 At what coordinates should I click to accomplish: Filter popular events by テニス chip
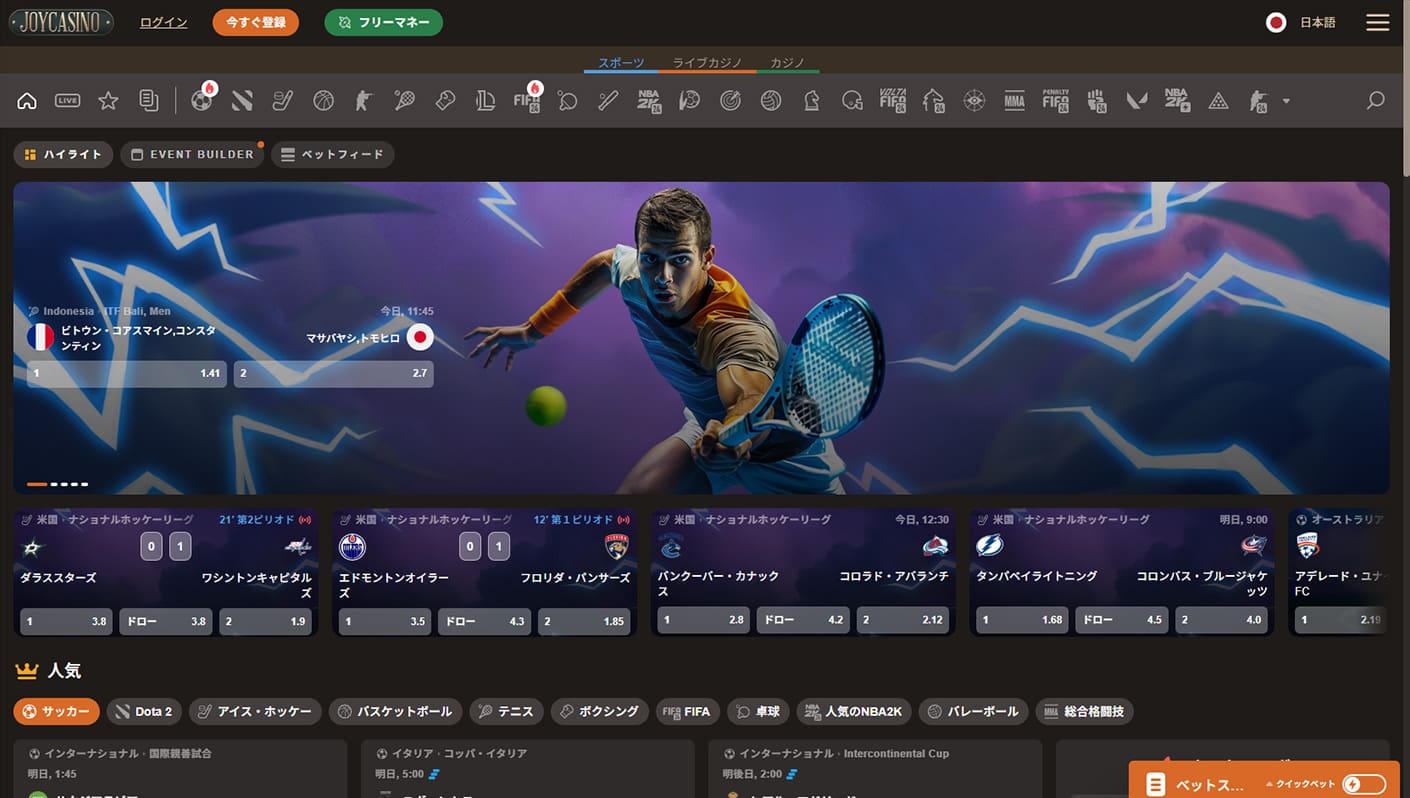click(506, 712)
